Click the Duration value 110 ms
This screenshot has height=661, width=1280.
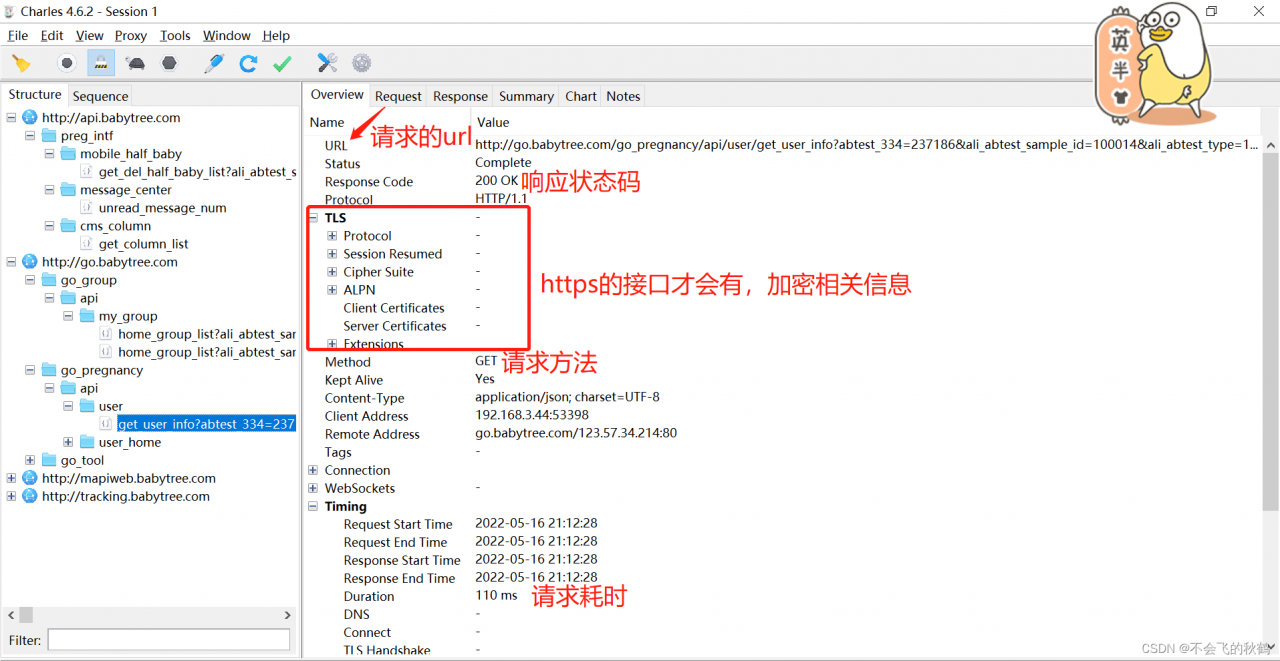pos(496,595)
